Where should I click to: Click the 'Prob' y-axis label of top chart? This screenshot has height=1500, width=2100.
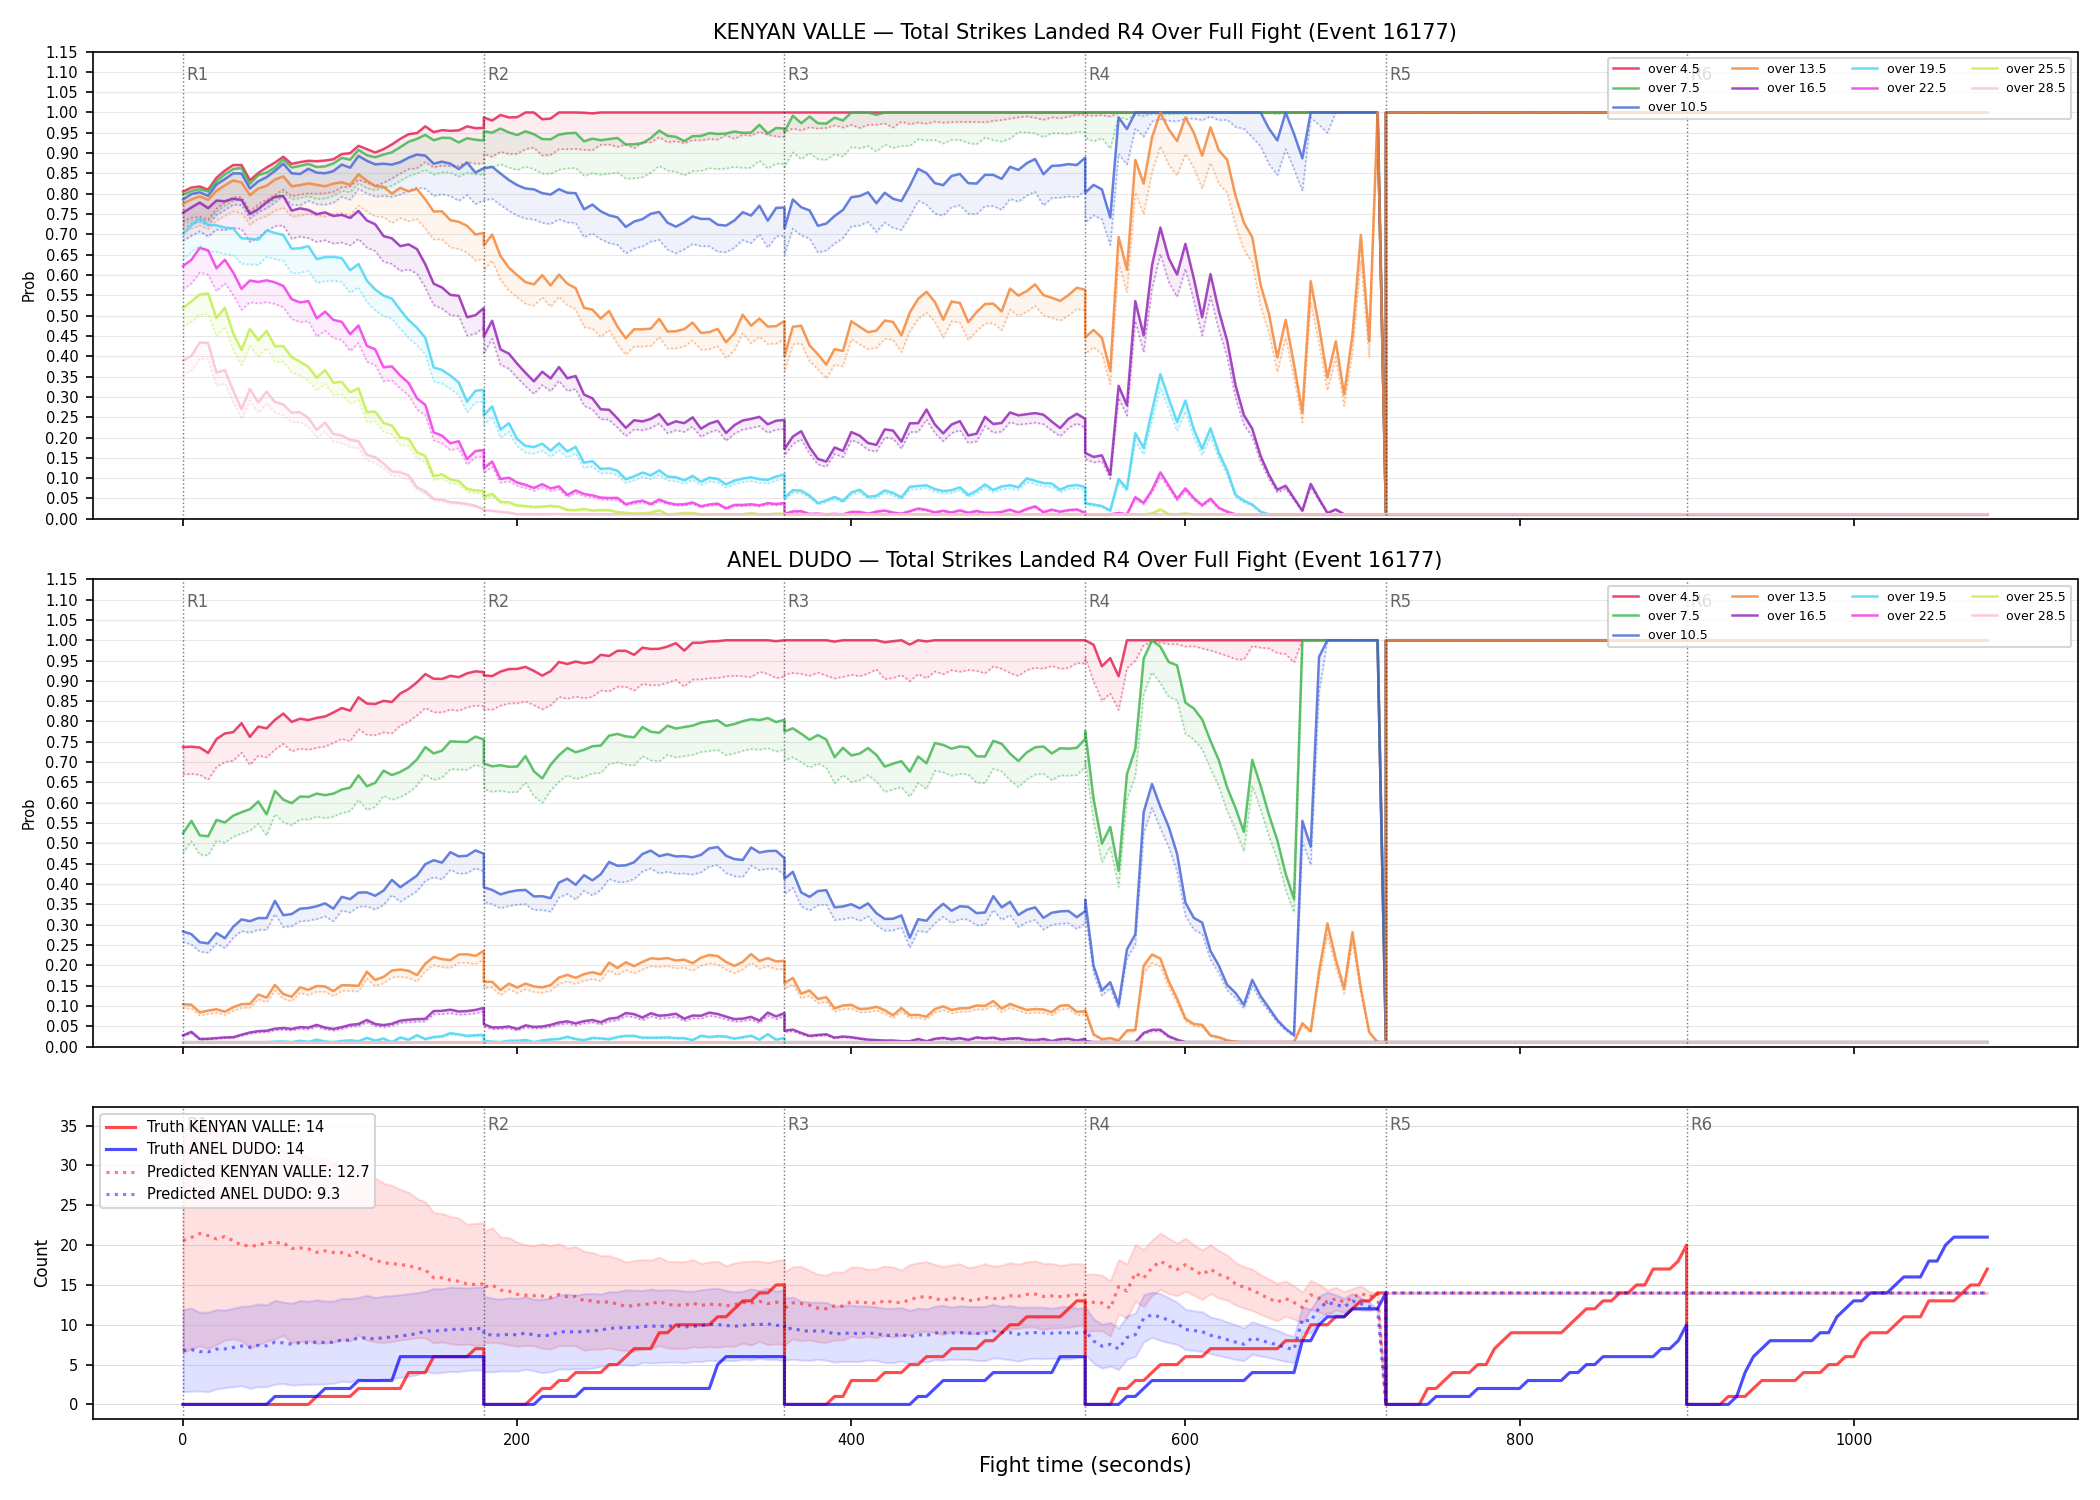[28, 286]
